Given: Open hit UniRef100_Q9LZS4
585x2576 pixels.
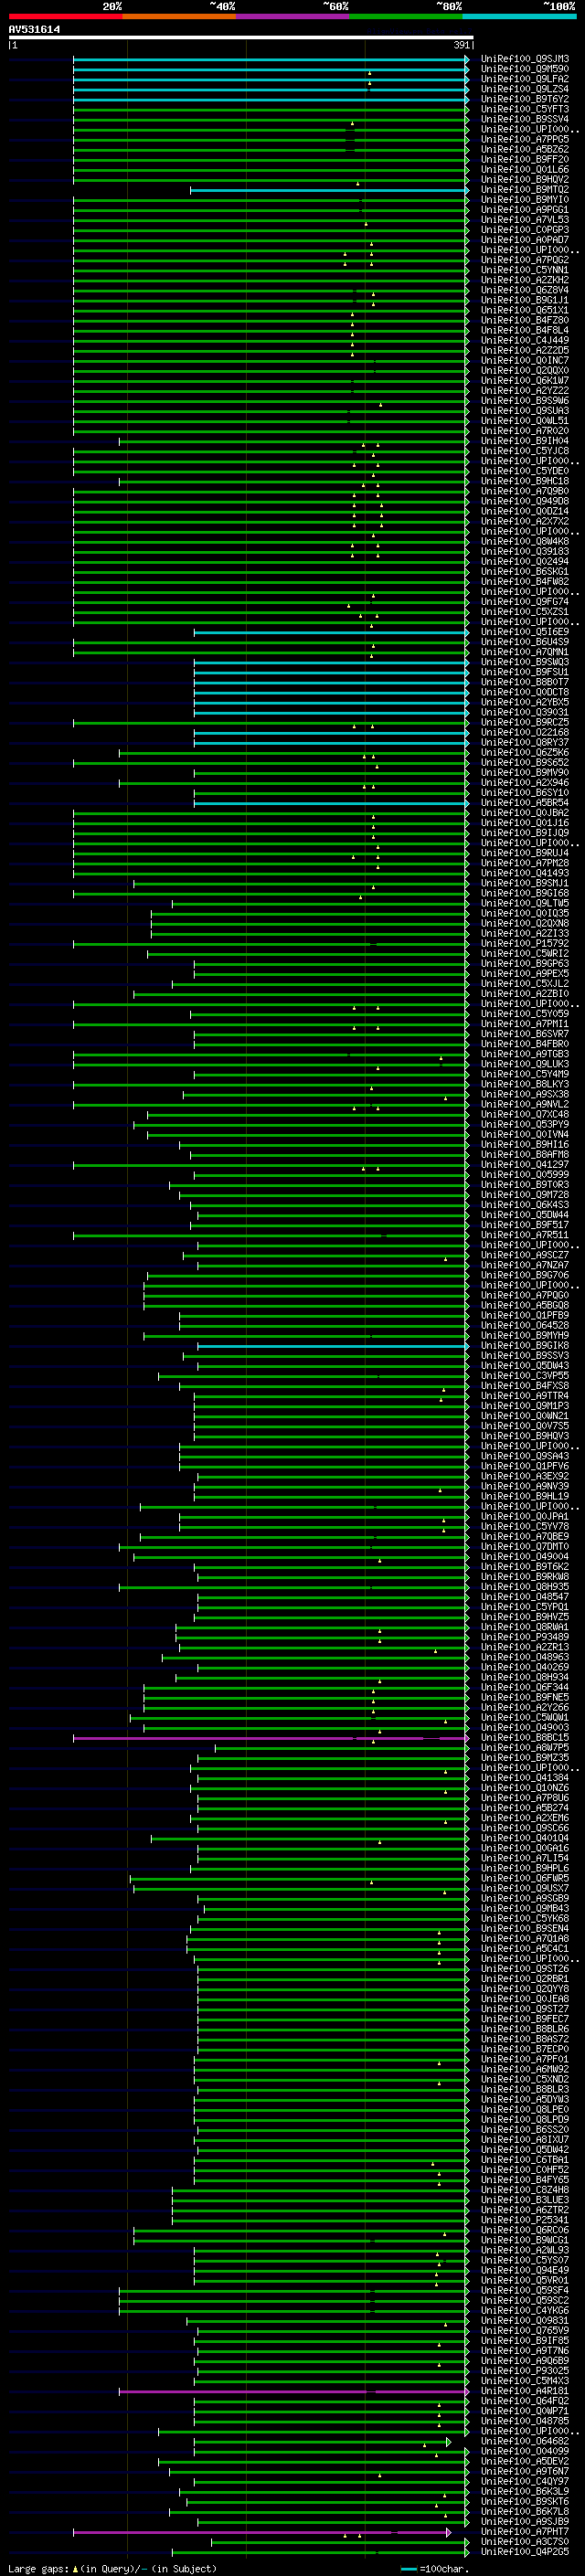Looking at the screenshot, I should (x=525, y=89).
